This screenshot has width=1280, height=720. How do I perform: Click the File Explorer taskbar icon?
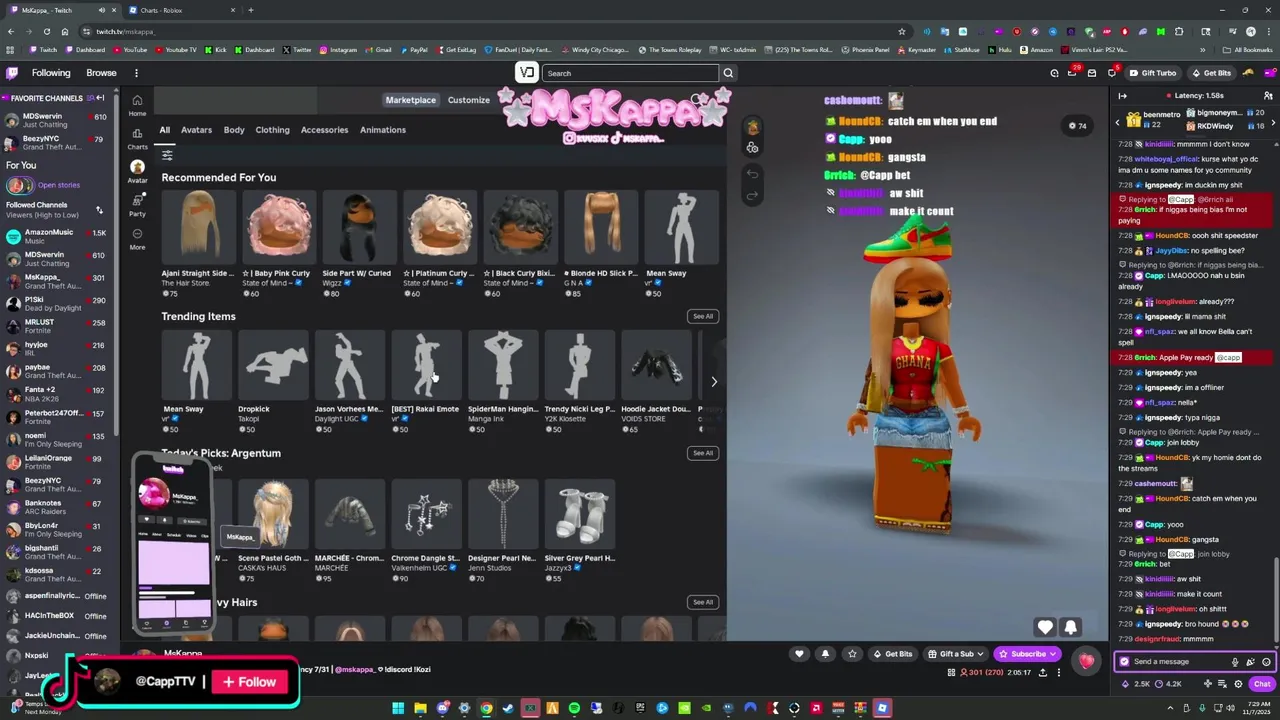(x=420, y=708)
